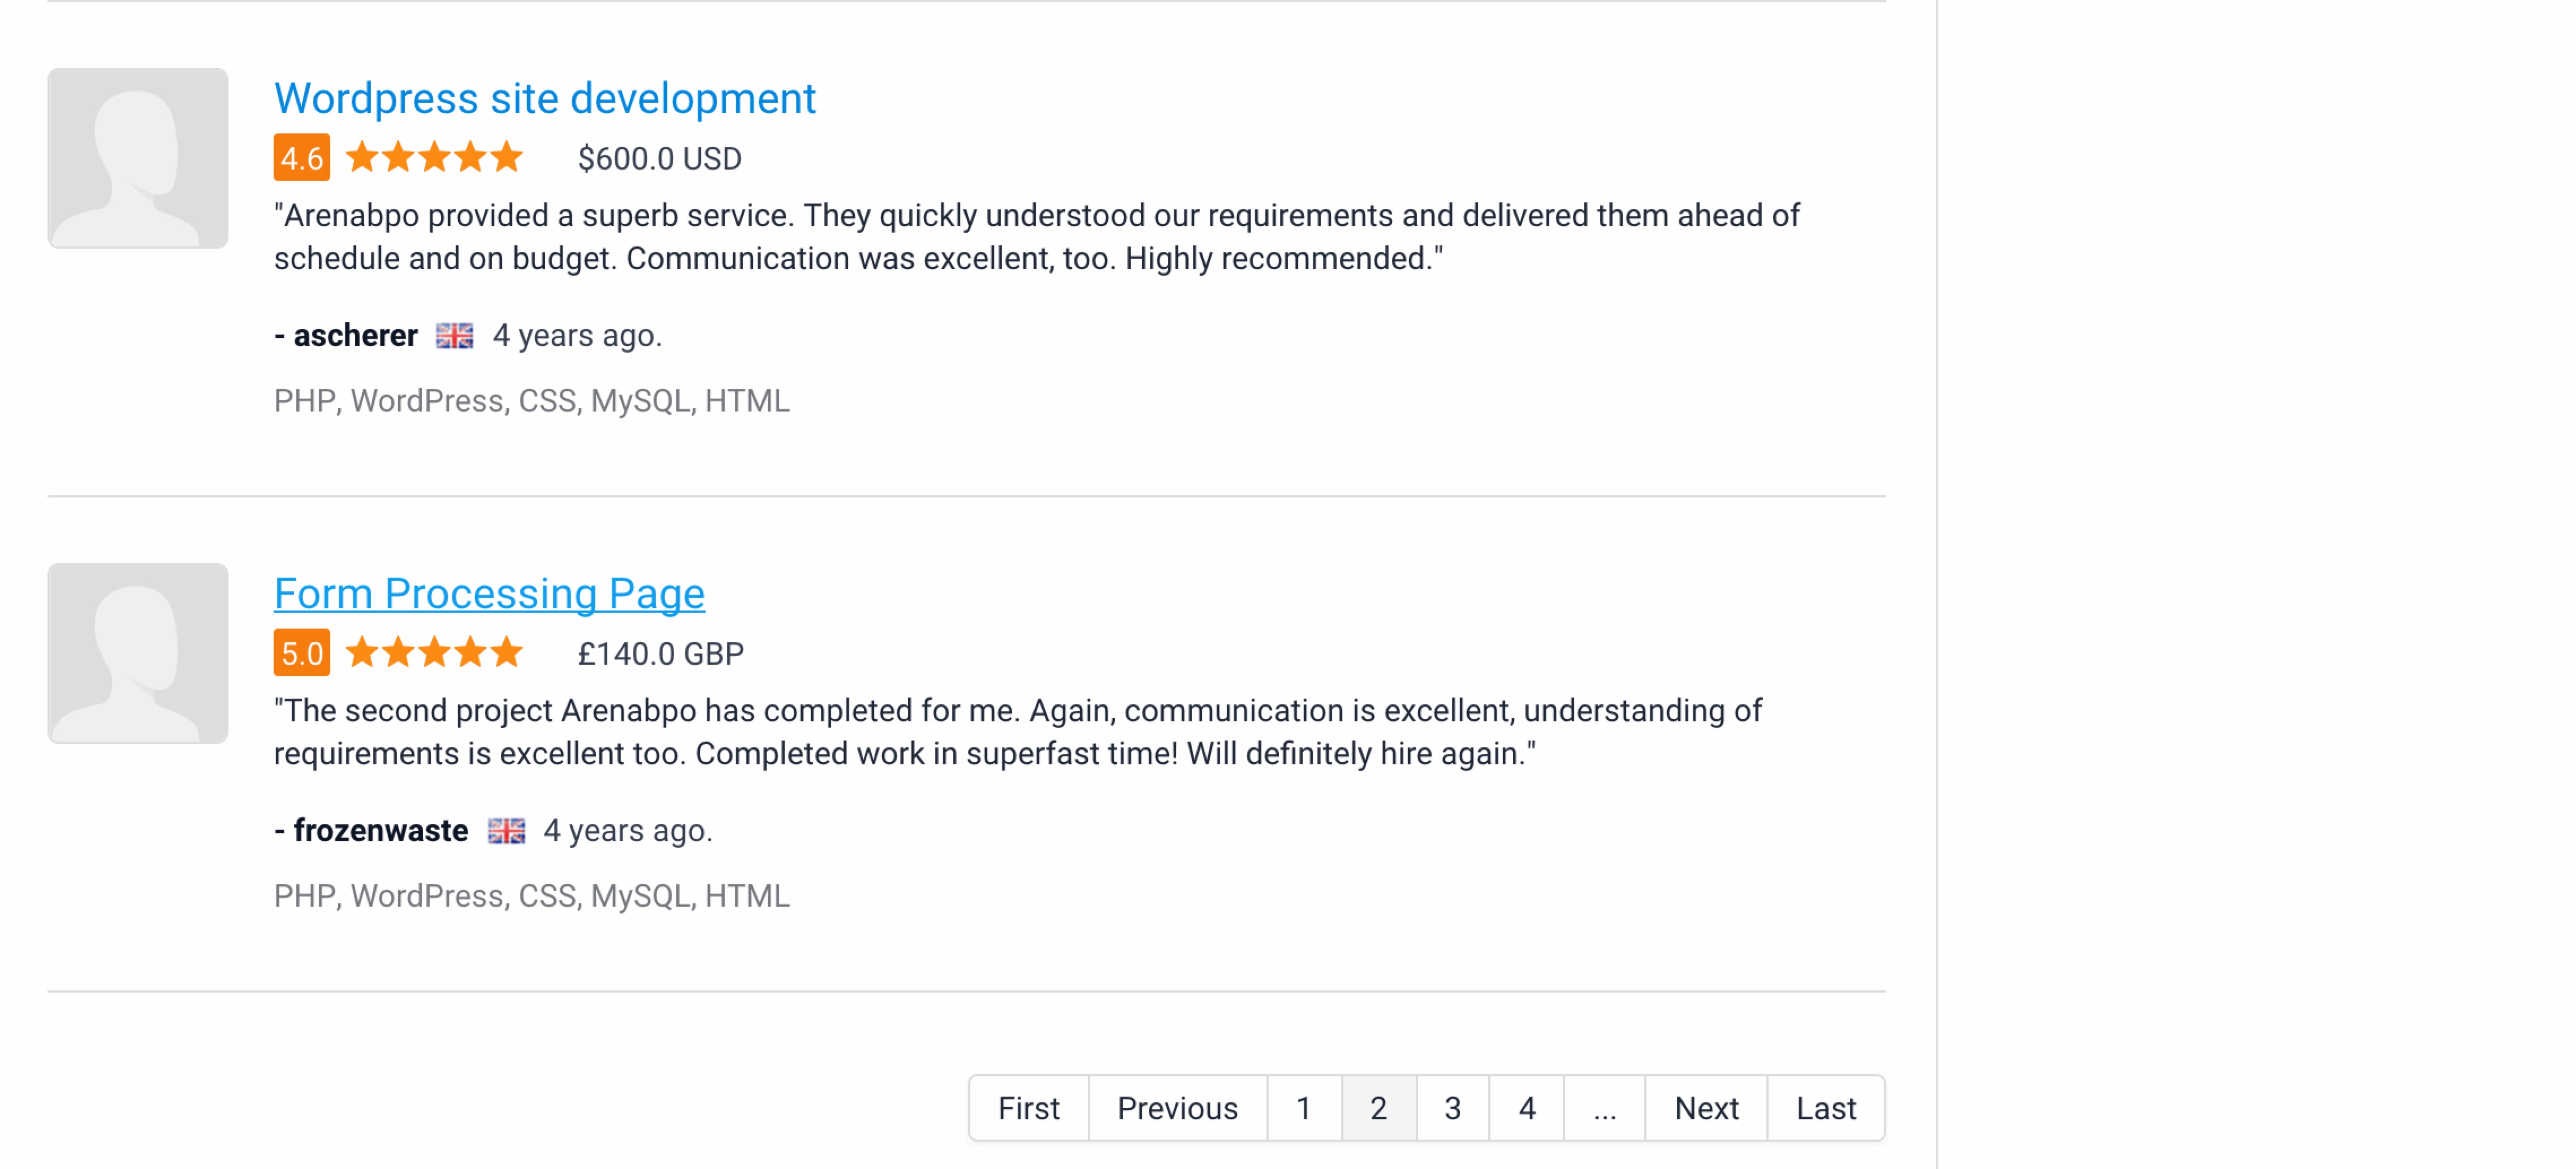Jump to page 4

click(x=1526, y=1108)
